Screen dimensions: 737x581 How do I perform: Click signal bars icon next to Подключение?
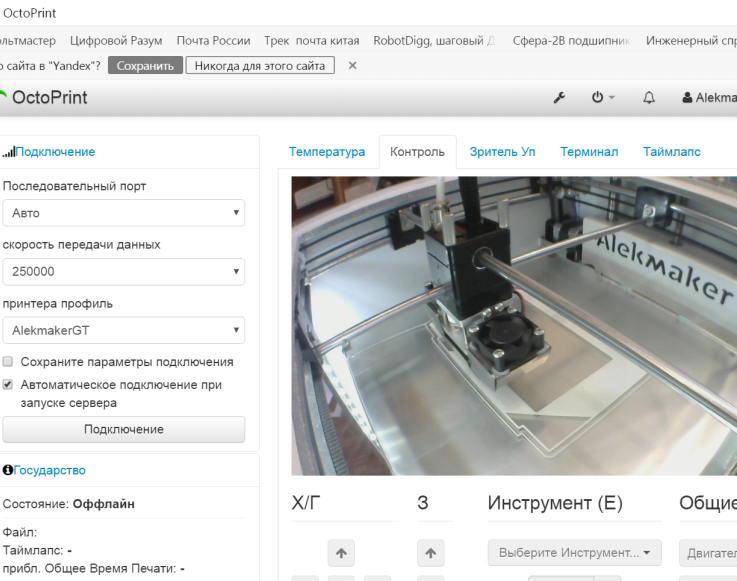tap(8, 152)
